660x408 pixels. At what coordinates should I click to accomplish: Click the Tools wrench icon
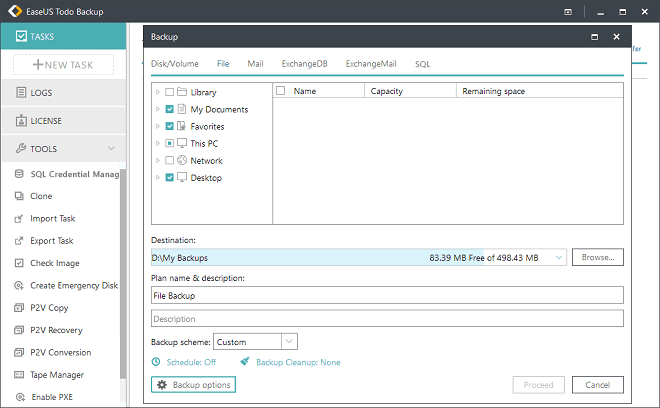(x=21, y=148)
